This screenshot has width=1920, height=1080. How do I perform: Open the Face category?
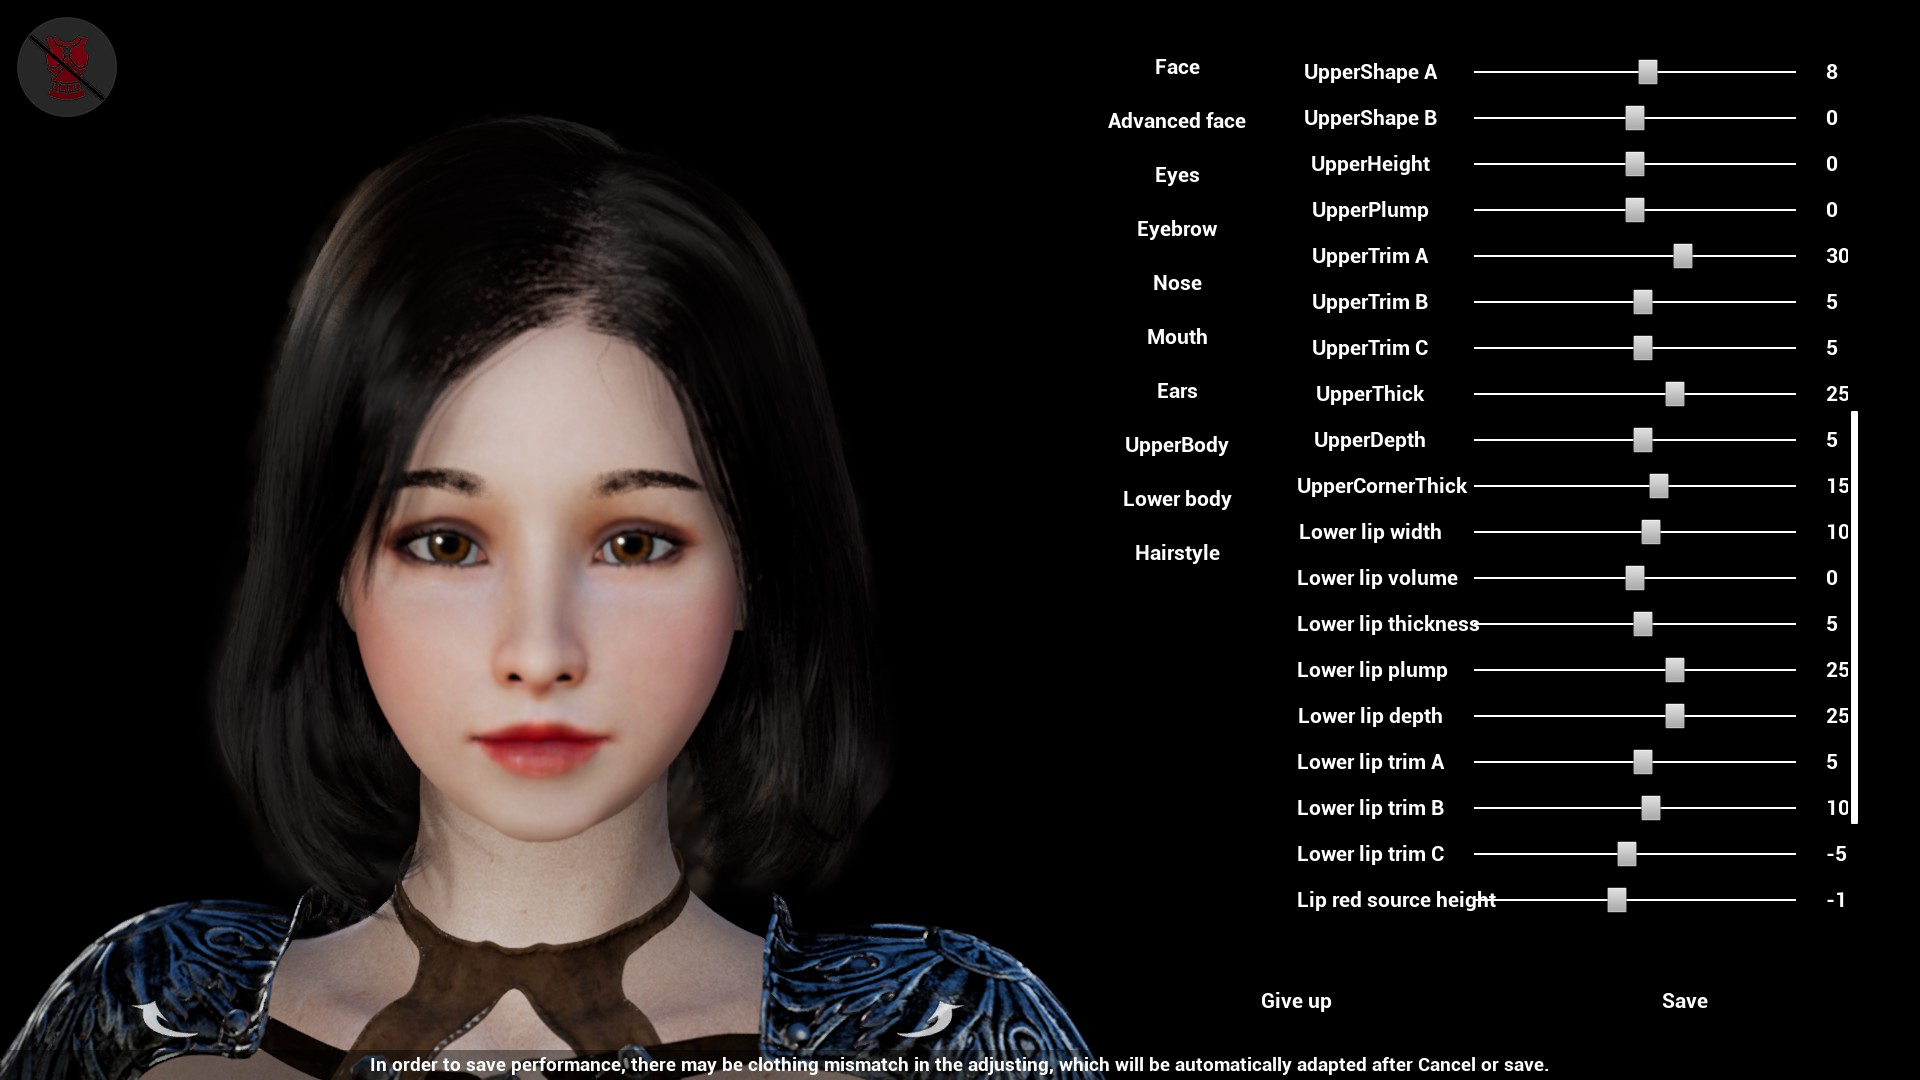[1177, 67]
